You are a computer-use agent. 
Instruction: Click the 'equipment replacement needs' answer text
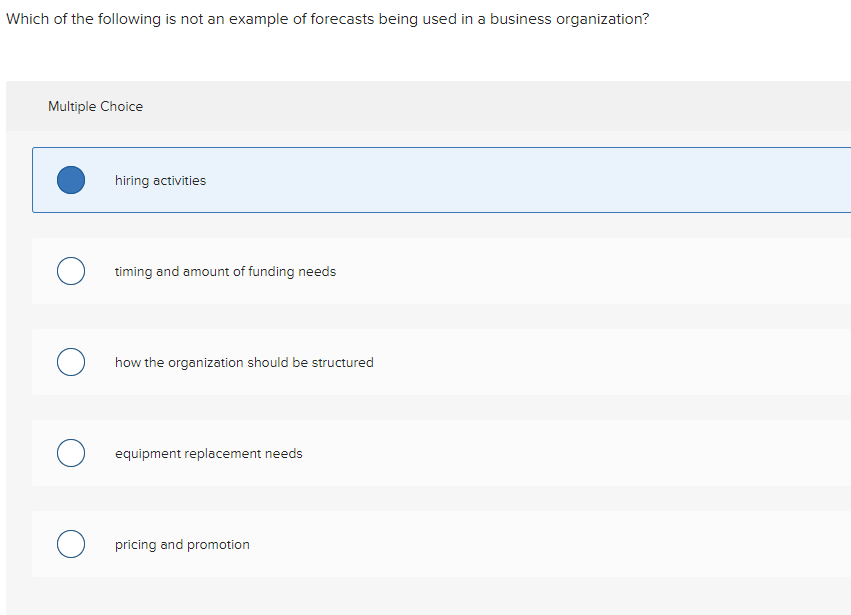(x=208, y=454)
